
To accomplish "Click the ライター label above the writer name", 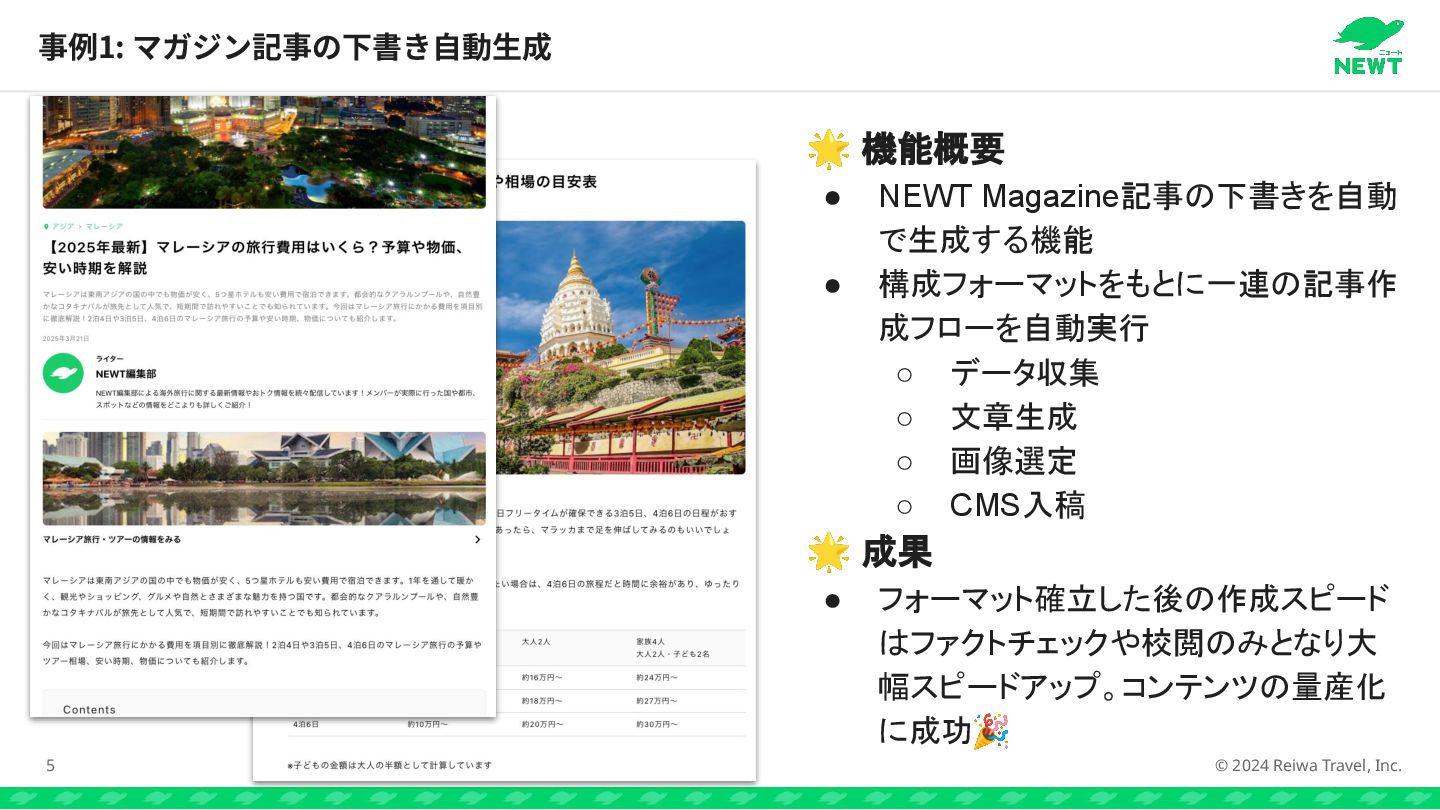I will click(110, 358).
